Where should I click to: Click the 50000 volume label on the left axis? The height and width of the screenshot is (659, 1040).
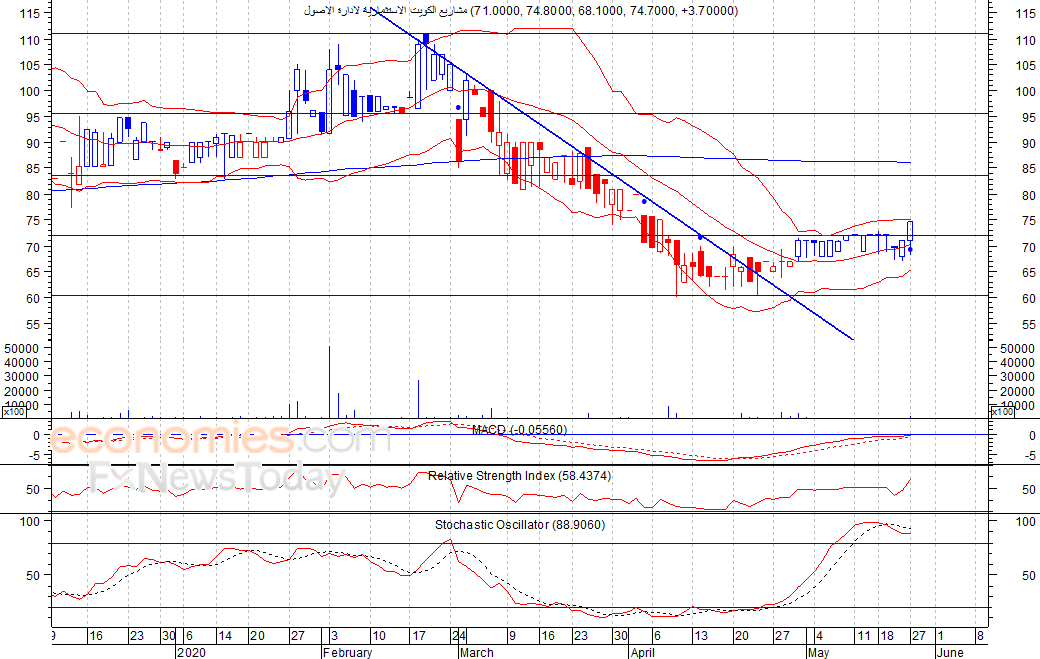click(x=22, y=348)
